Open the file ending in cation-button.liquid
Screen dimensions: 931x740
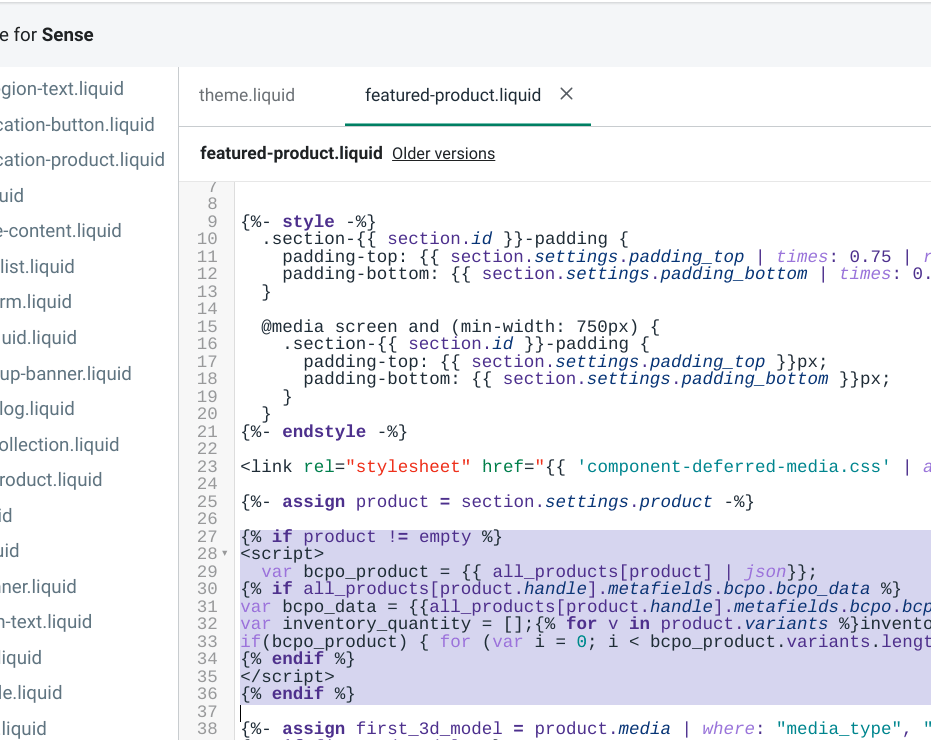(x=77, y=125)
